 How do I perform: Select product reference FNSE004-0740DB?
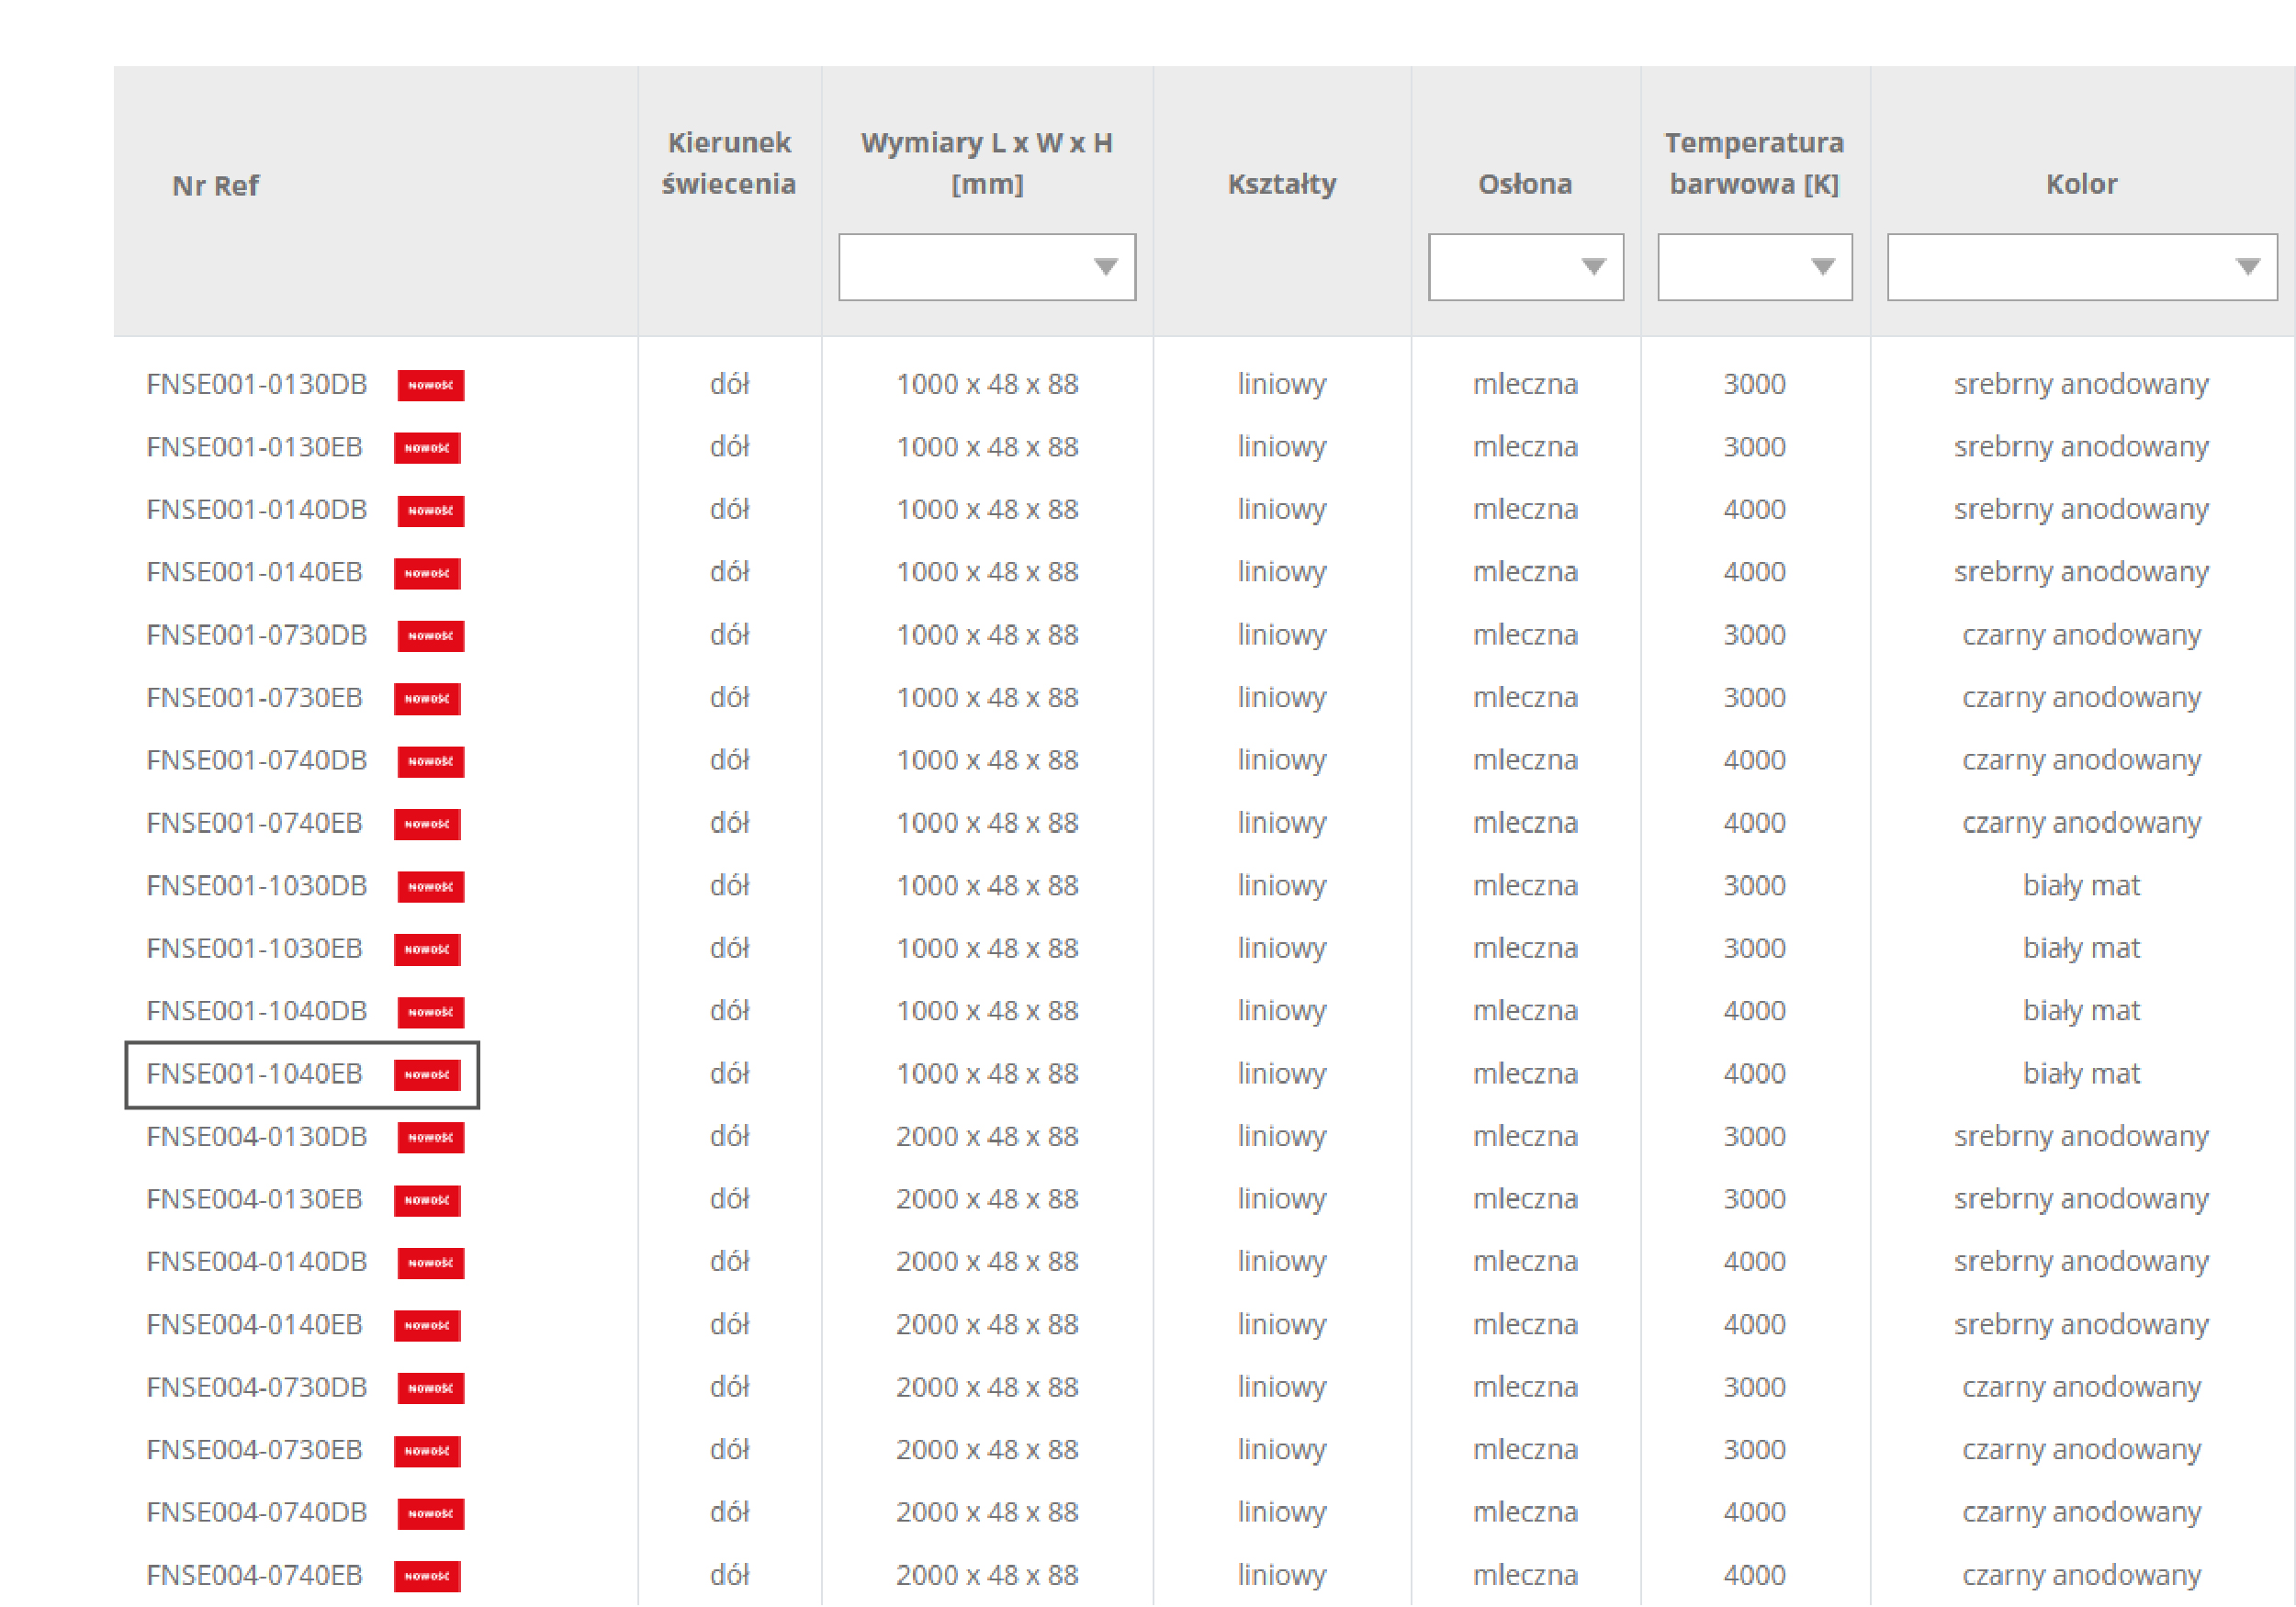tap(257, 1514)
